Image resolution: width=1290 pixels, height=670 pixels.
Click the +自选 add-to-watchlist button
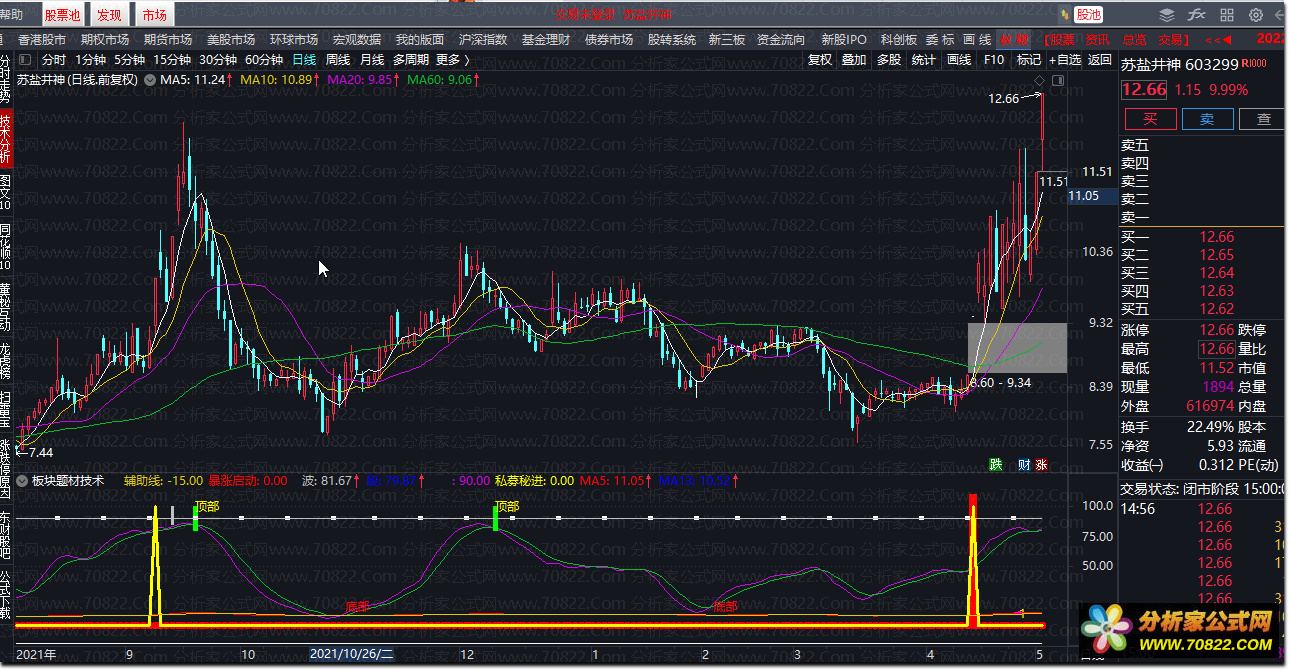[x=1065, y=60]
